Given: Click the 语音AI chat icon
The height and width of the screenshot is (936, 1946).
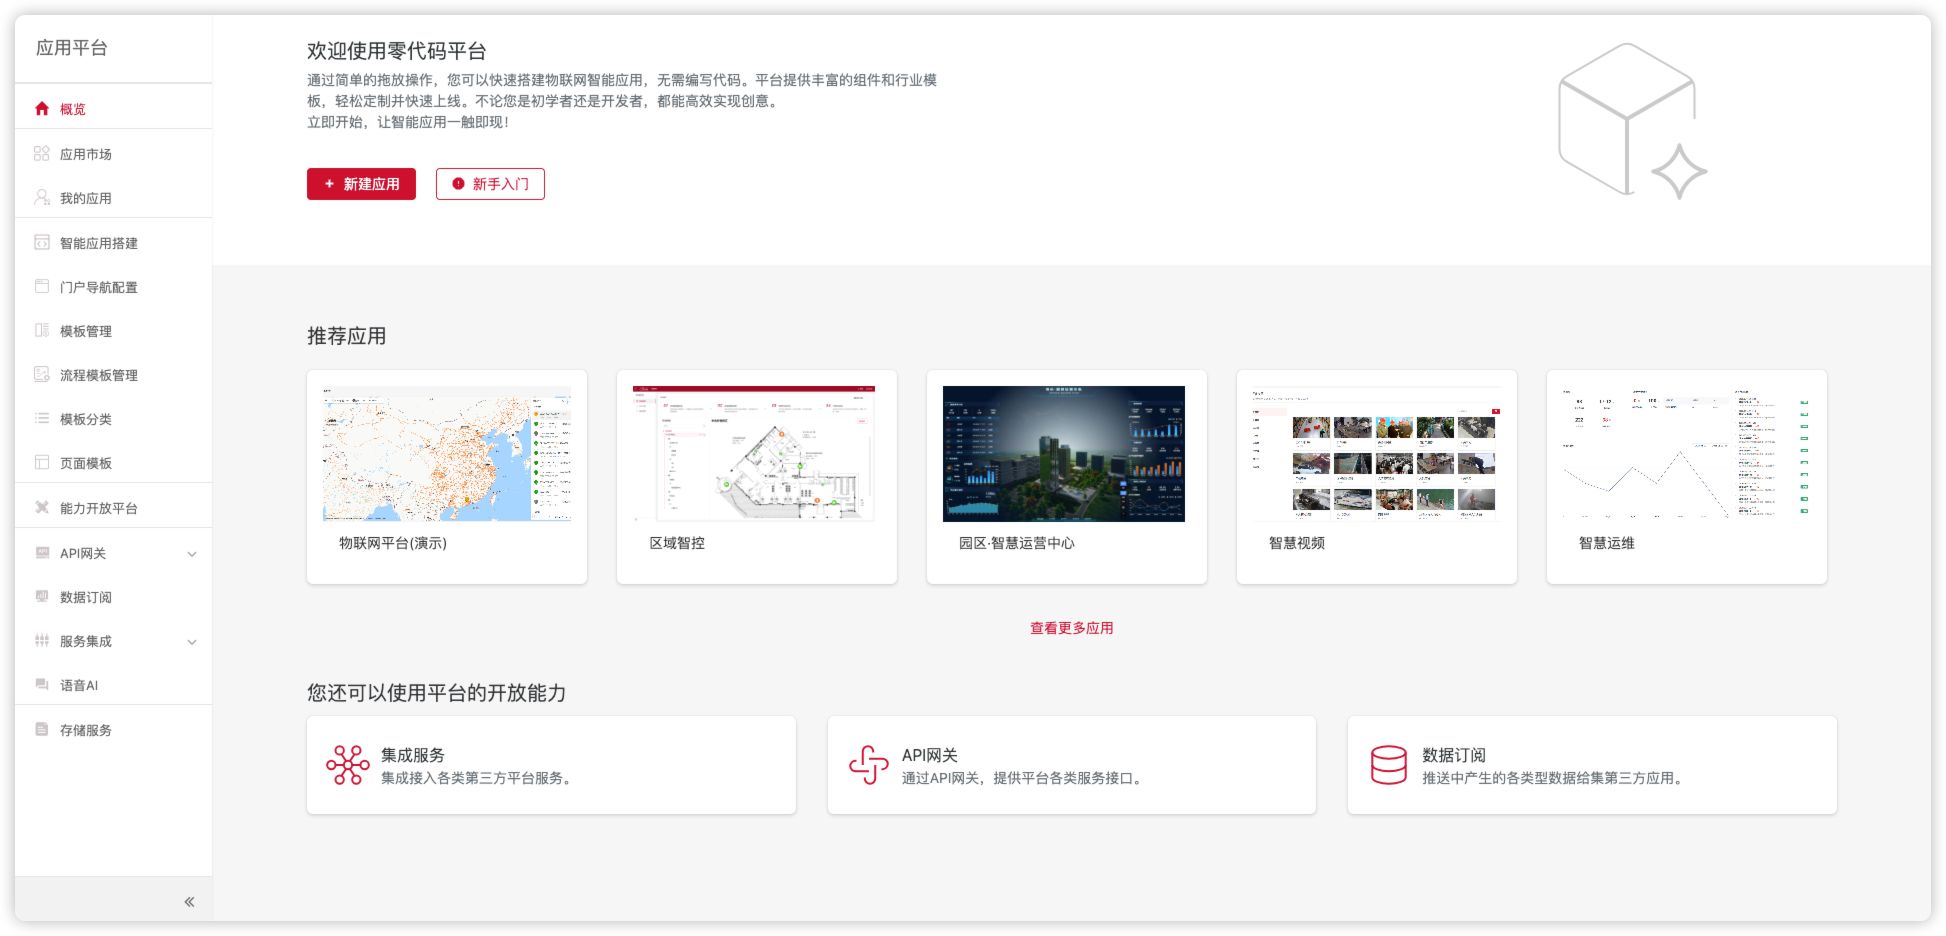Looking at the screenshot, I should pyautogui.click(x=42, y=685).
